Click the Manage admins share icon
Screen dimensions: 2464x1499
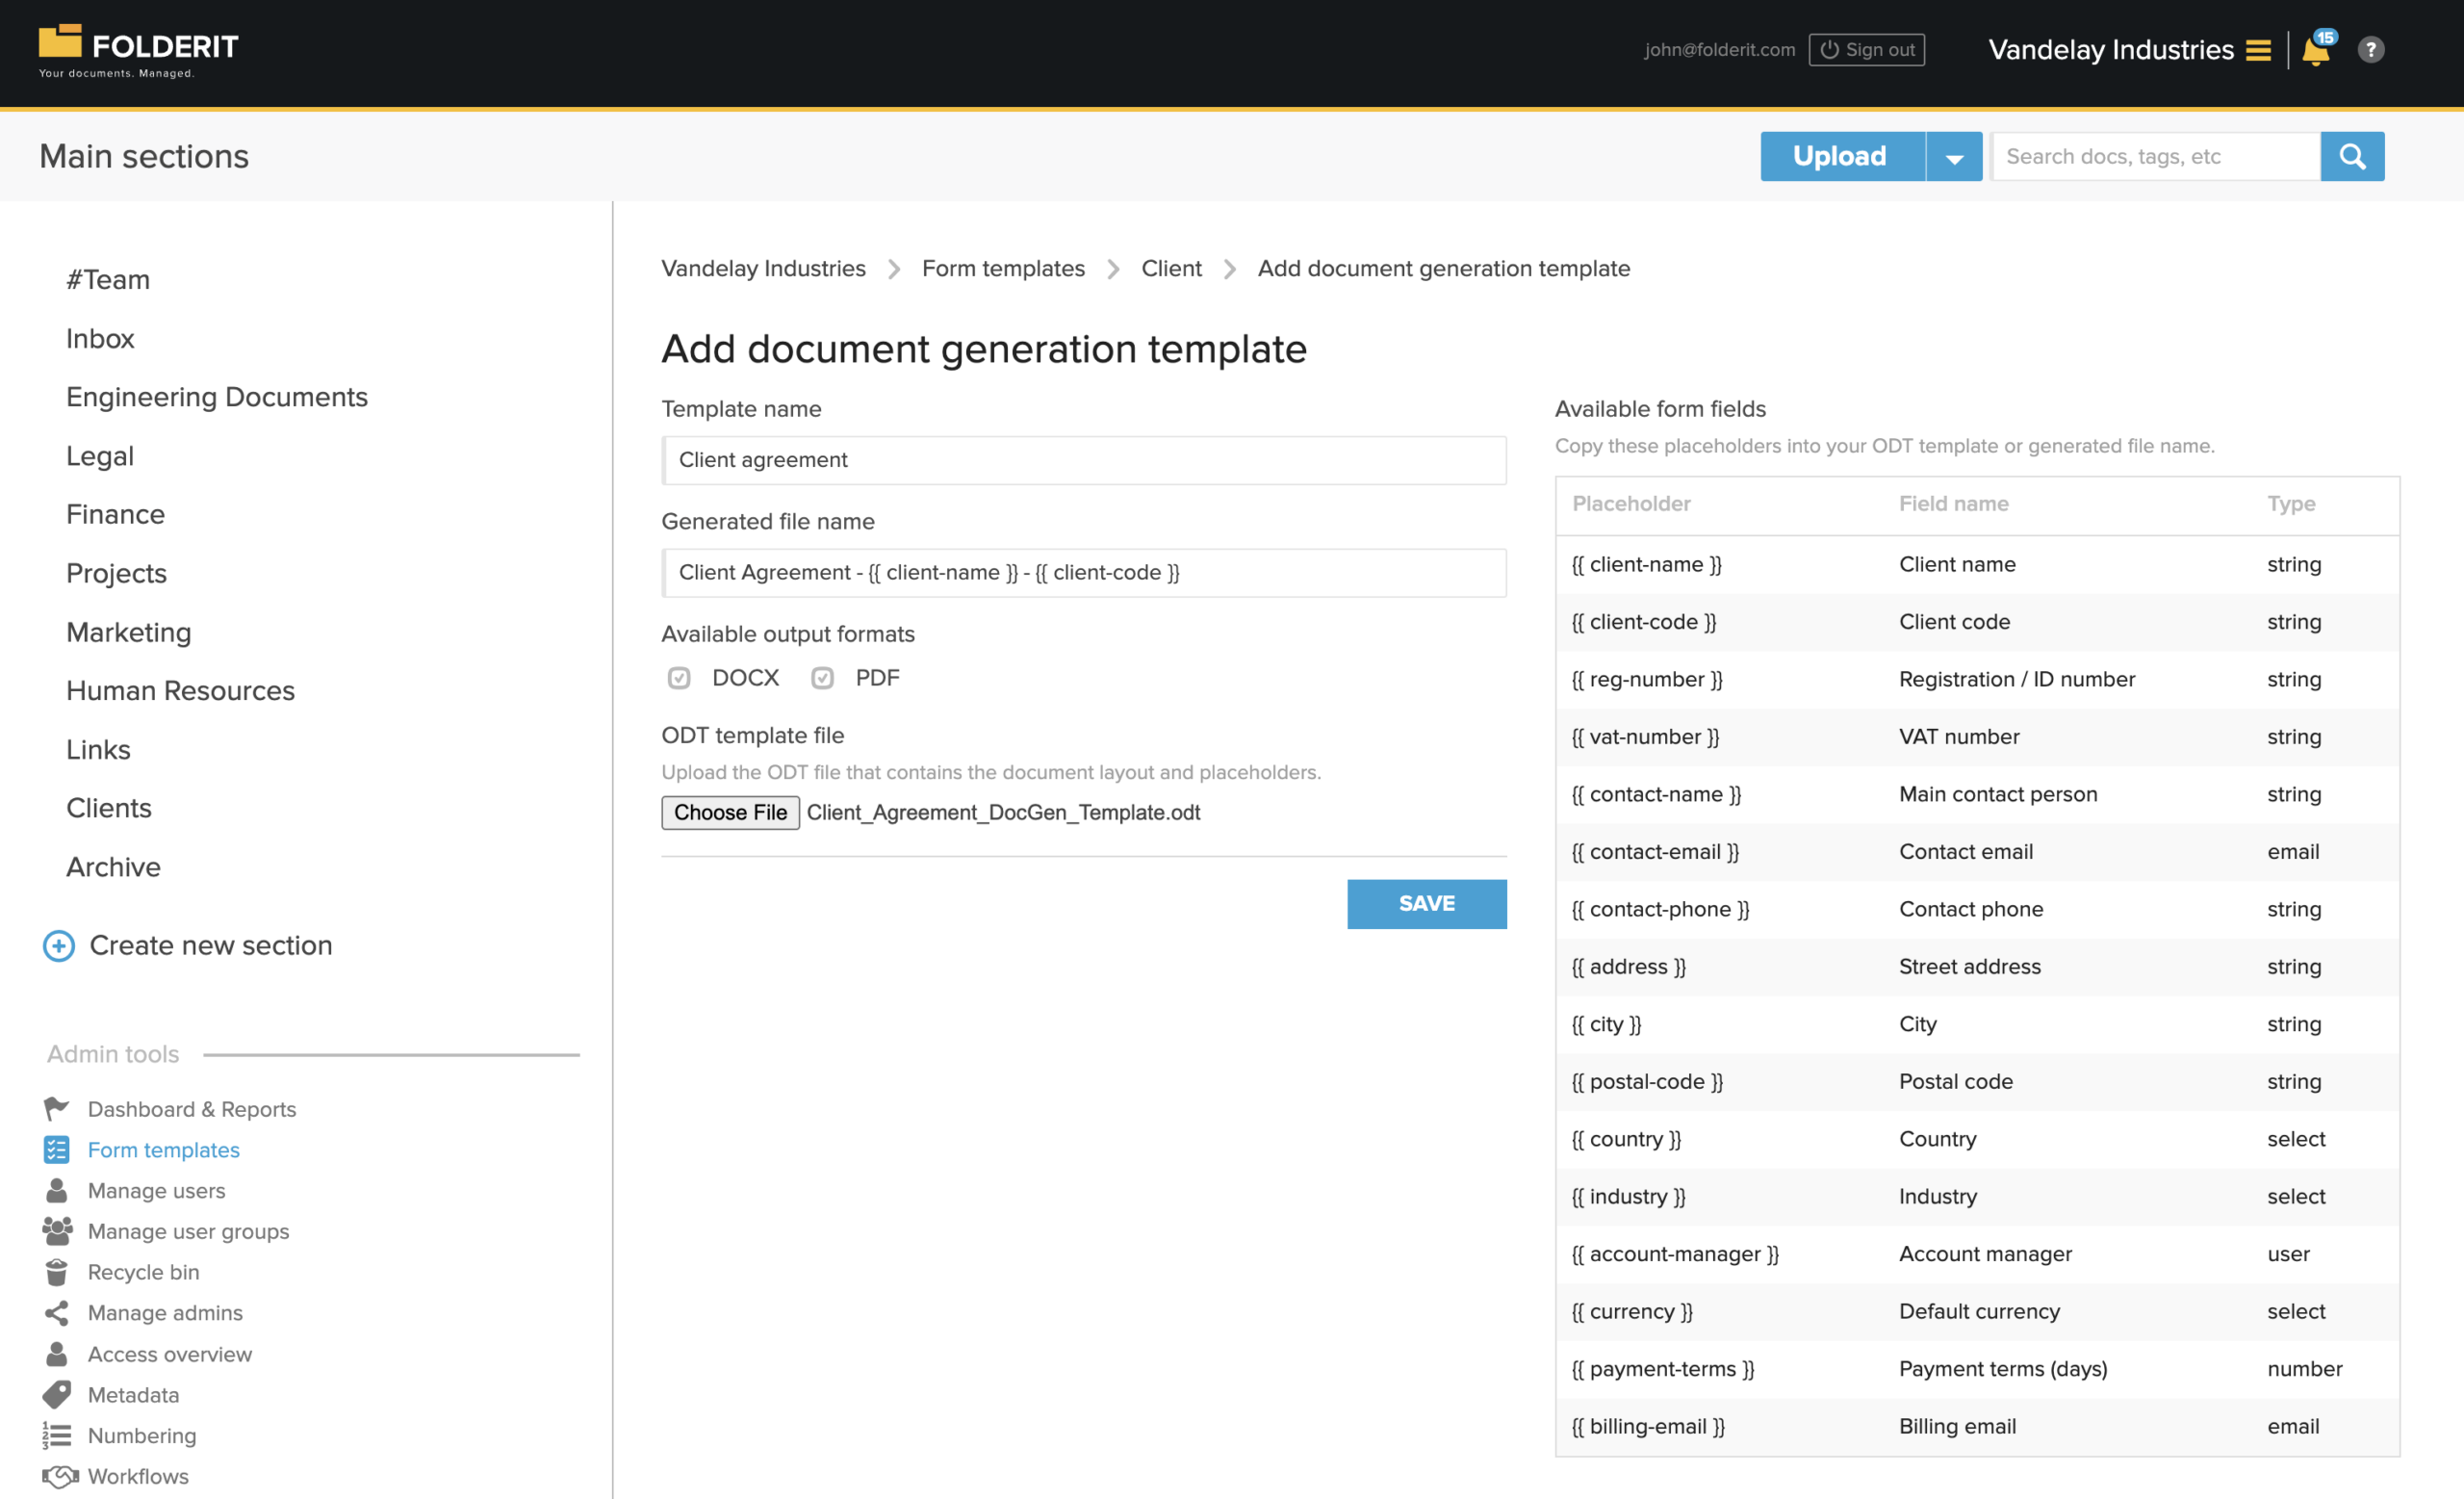tap(57, 1312)
